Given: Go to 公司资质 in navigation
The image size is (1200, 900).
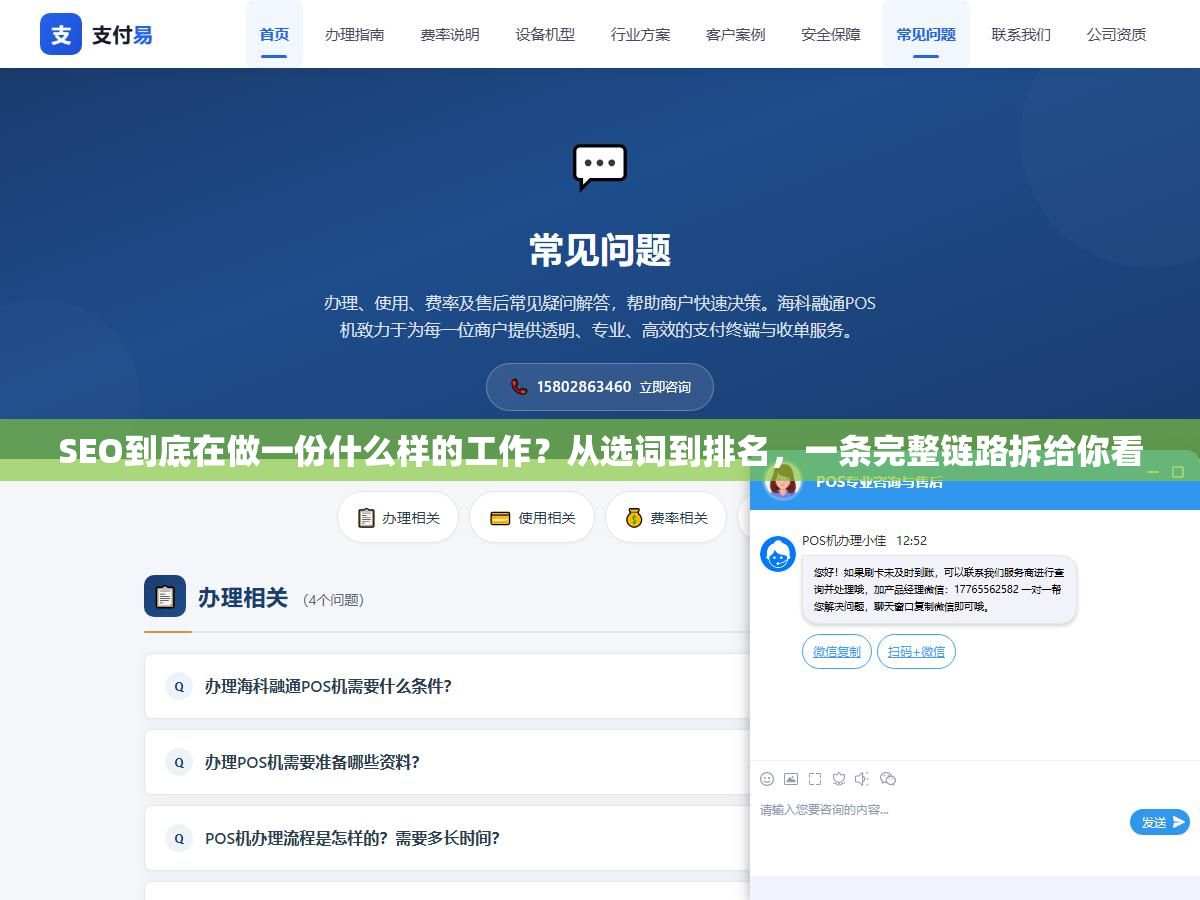Looking at the screenshot, I should click(x=1117, y=34).
